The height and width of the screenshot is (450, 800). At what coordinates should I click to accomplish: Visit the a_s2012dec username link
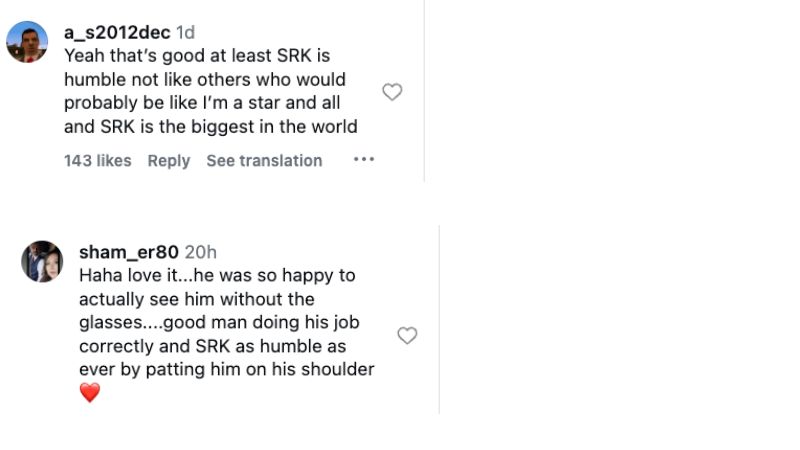click(117, 32)
